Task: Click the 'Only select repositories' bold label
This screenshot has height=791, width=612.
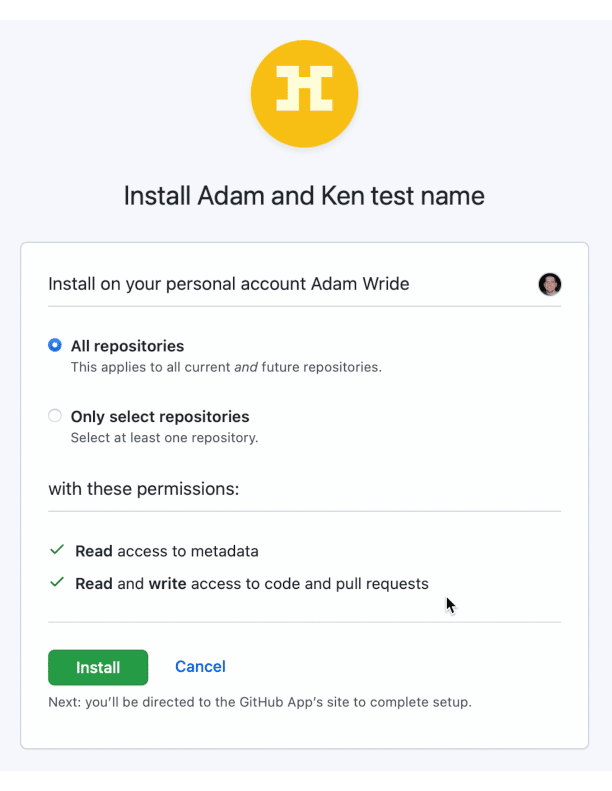Action: tap(160, 417)
